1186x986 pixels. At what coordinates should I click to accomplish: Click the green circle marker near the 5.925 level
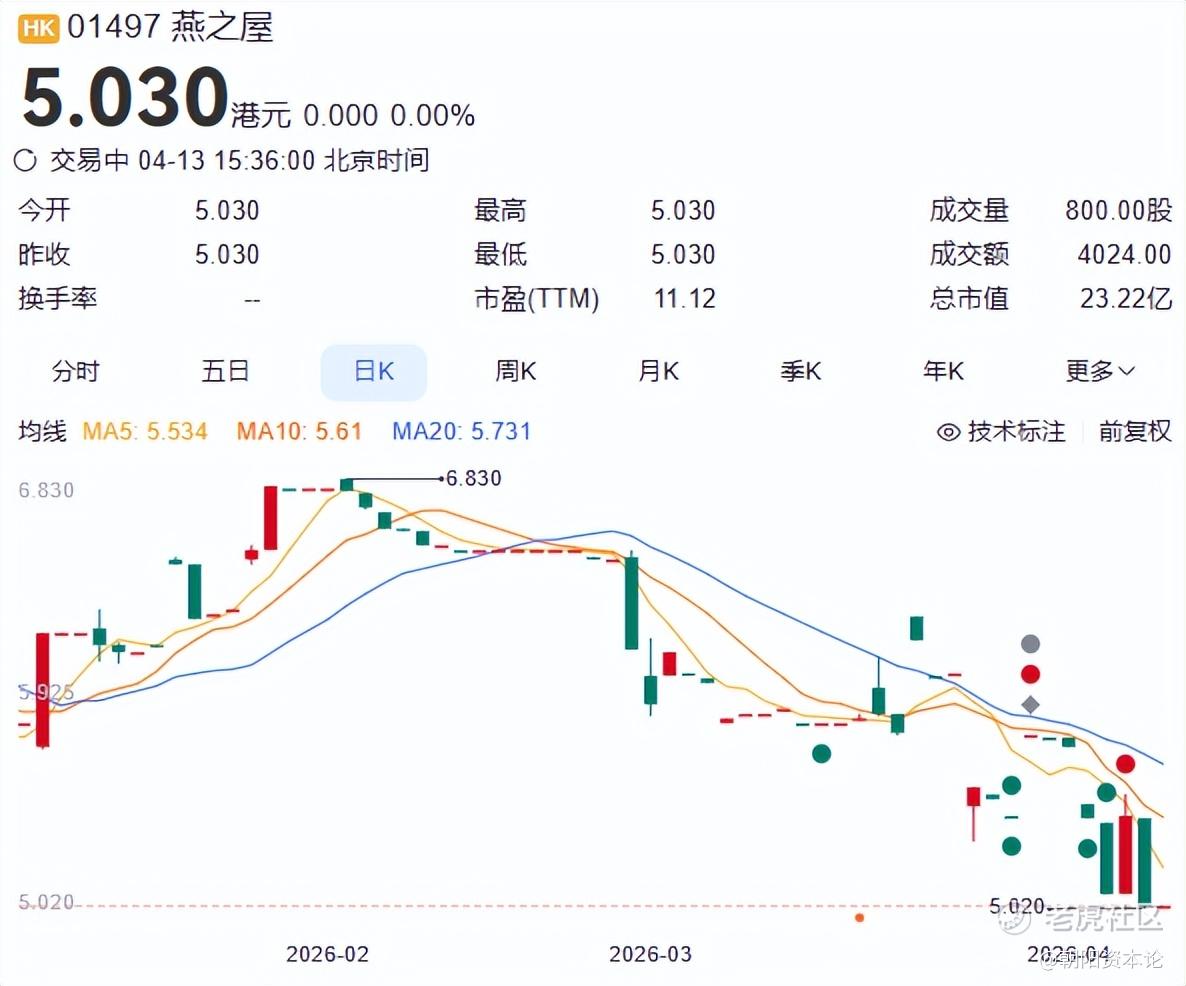(x=821, y=753)
